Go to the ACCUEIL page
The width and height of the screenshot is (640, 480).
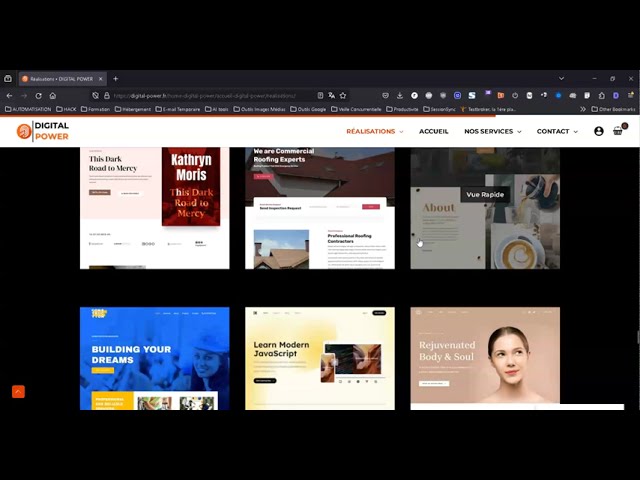(433, 131)
